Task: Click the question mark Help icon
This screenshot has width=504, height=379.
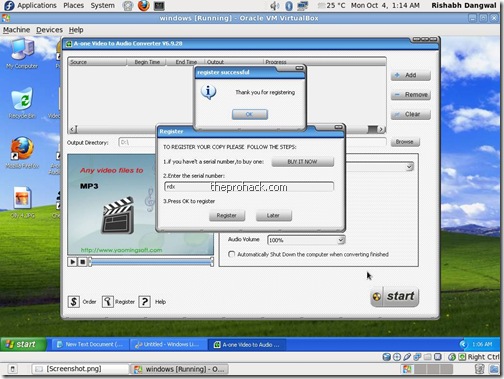Action: (145, 302)
